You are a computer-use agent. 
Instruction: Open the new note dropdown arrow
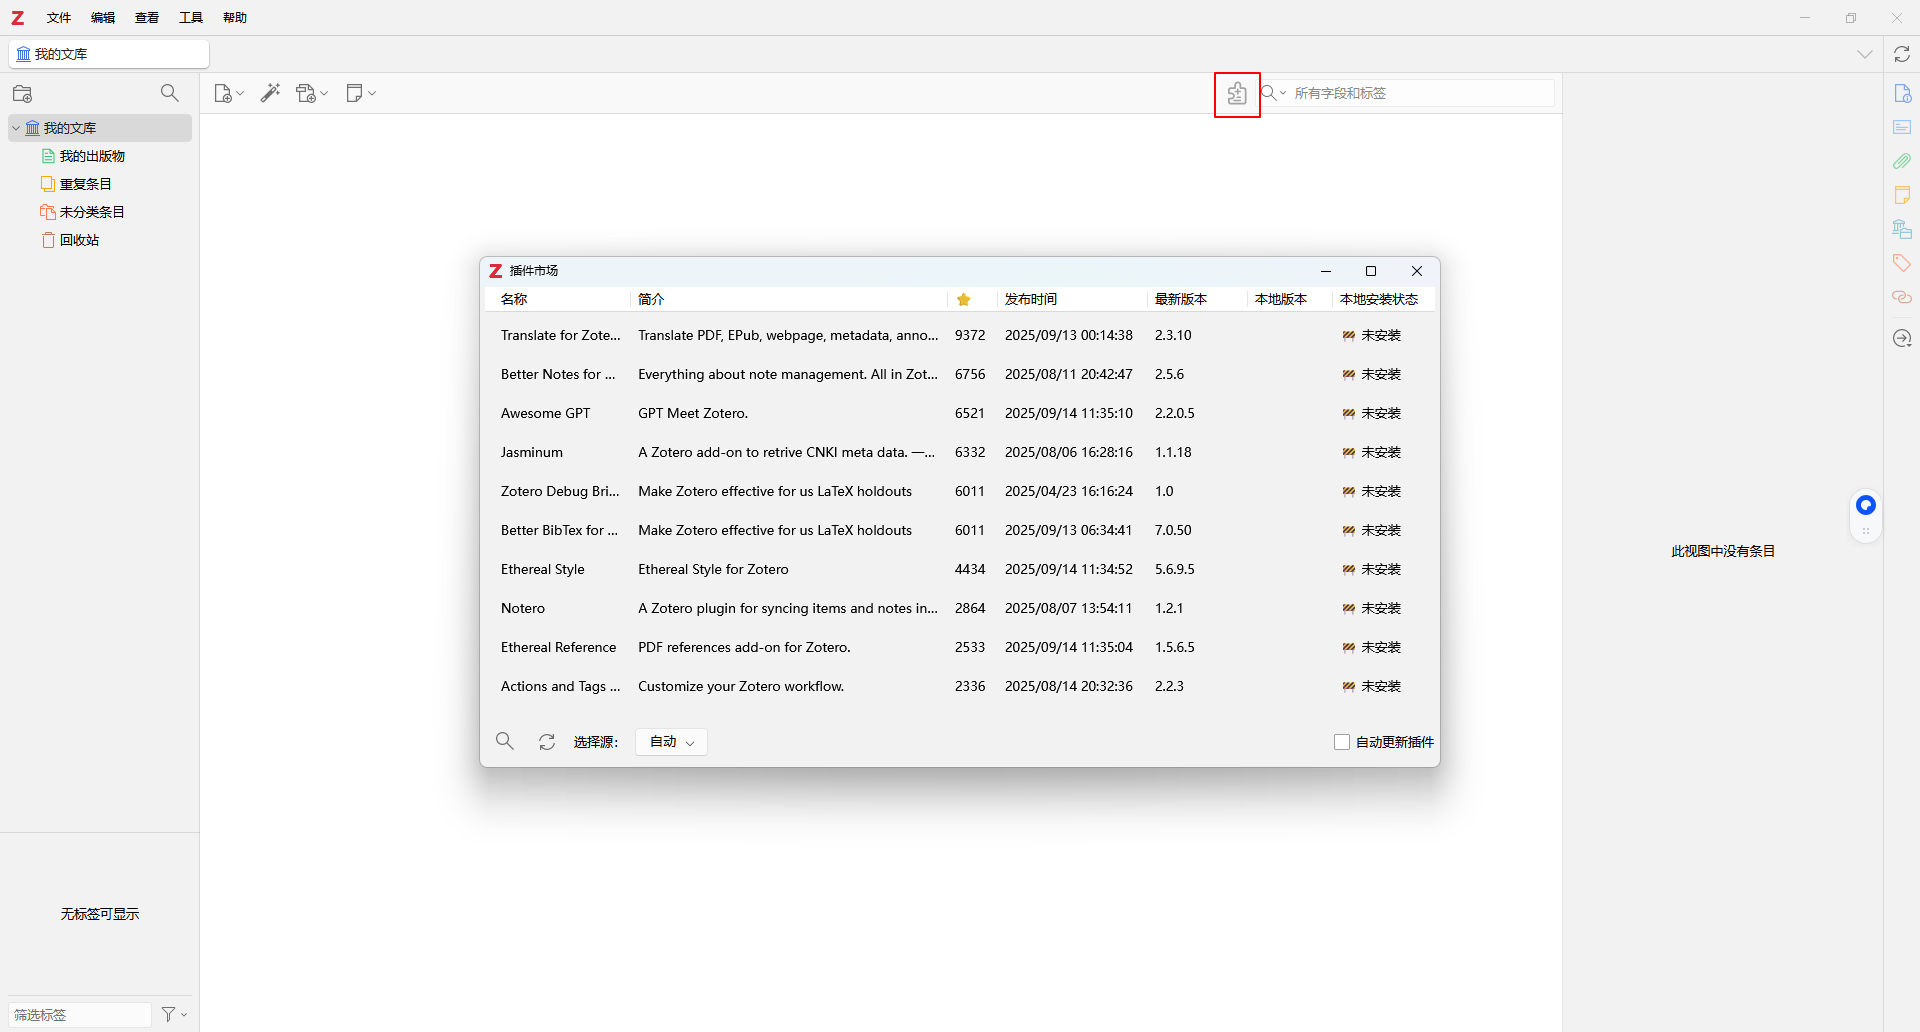372,94
